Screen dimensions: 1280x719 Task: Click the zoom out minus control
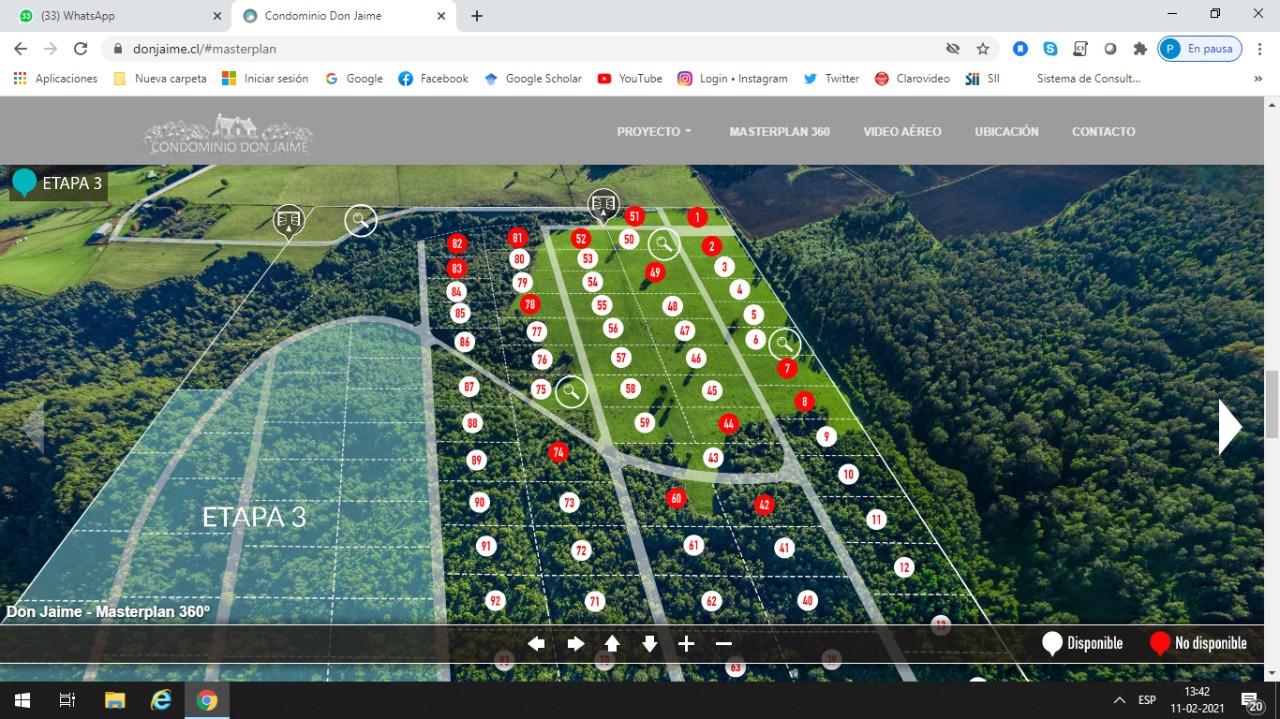(723, 644)
